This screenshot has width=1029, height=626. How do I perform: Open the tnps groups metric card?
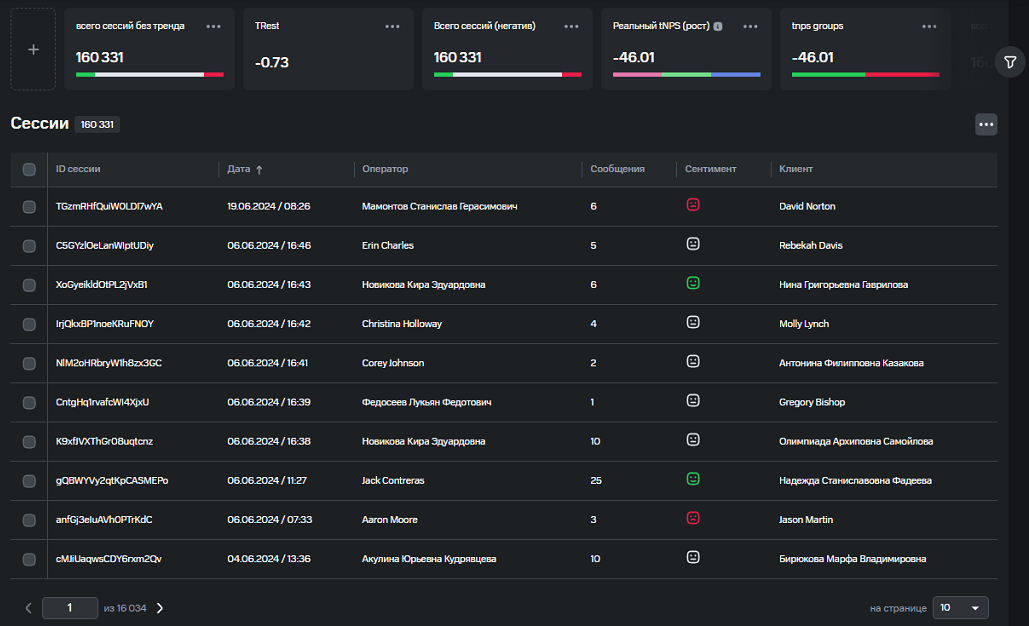866,49
